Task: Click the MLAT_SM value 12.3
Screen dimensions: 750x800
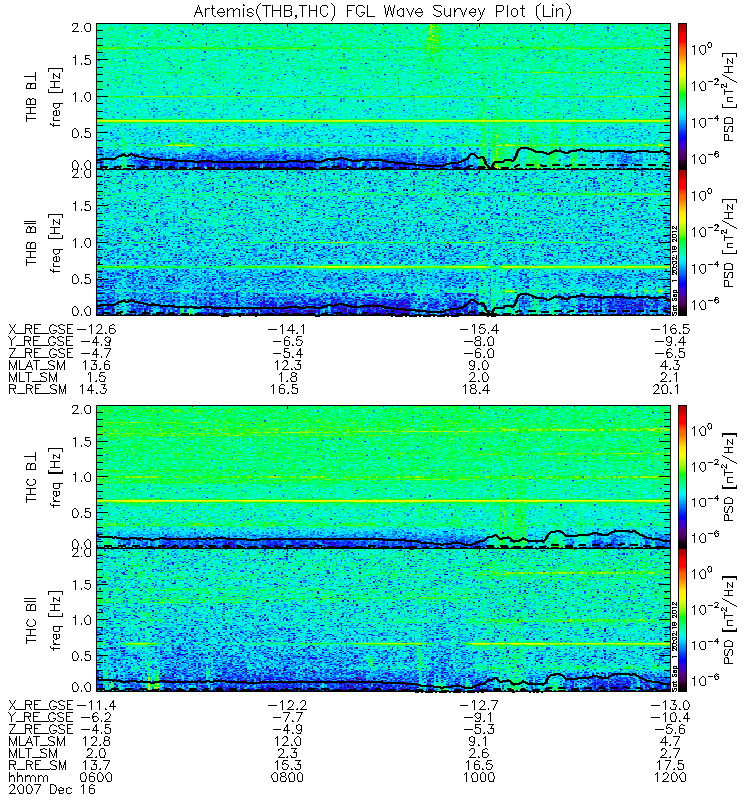Action: pos(287,365)
